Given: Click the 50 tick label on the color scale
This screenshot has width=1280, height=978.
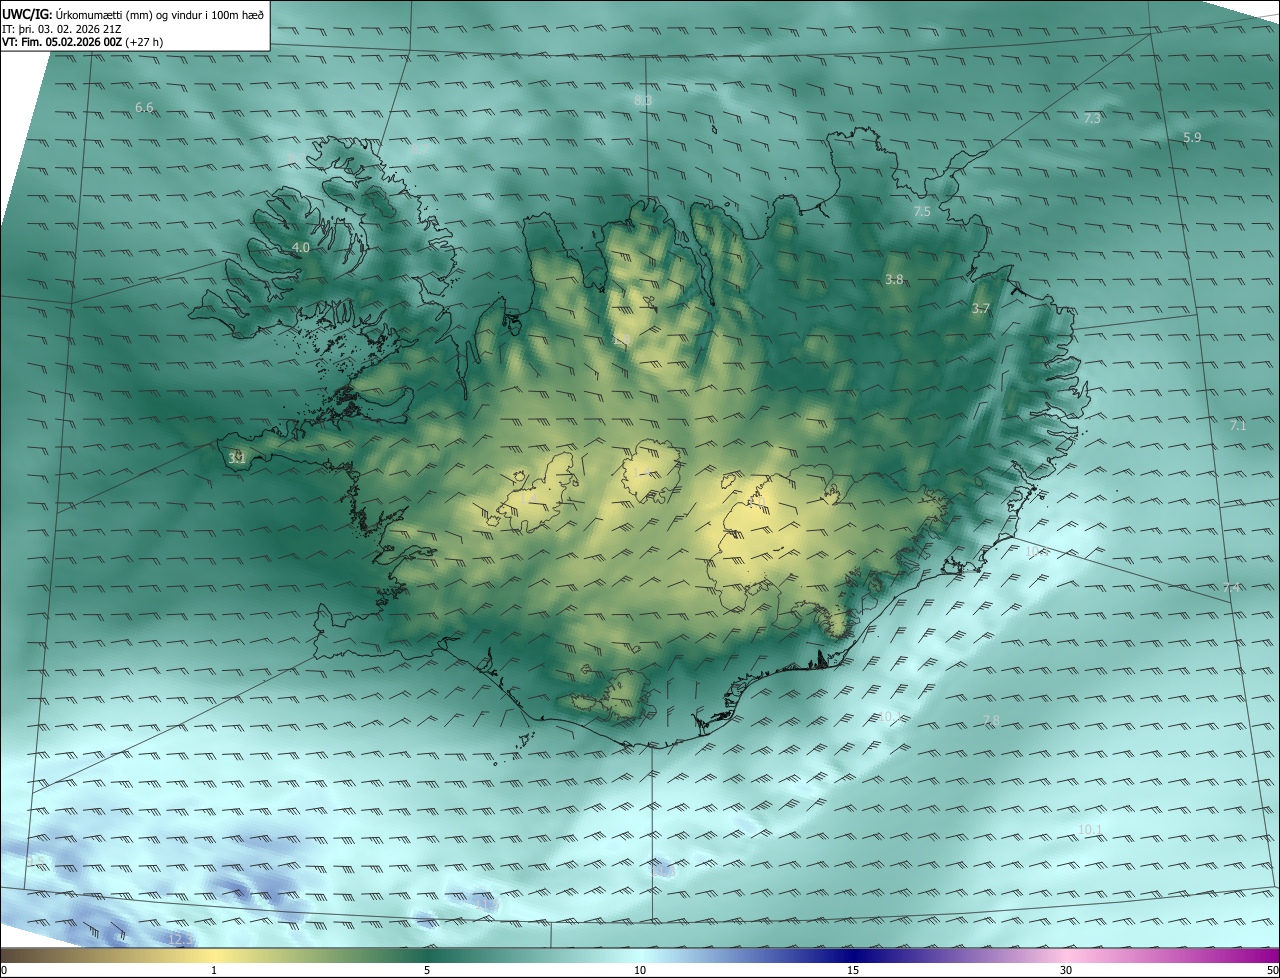Looking at the screenshot, I should 1272,970.
